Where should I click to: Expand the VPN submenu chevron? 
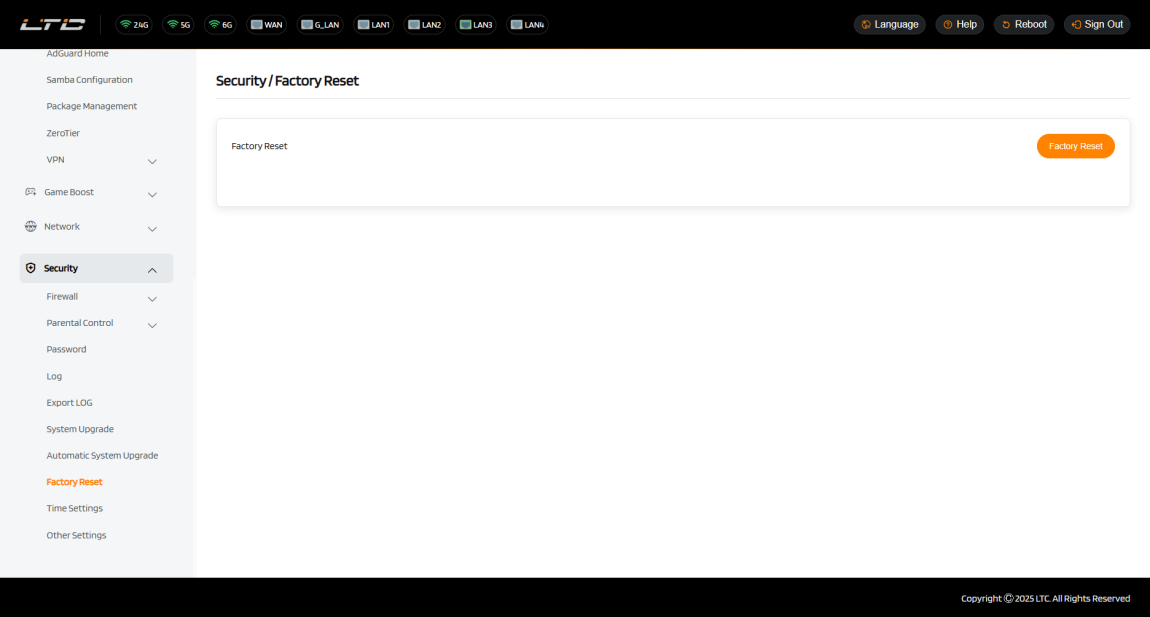[152, 161]
